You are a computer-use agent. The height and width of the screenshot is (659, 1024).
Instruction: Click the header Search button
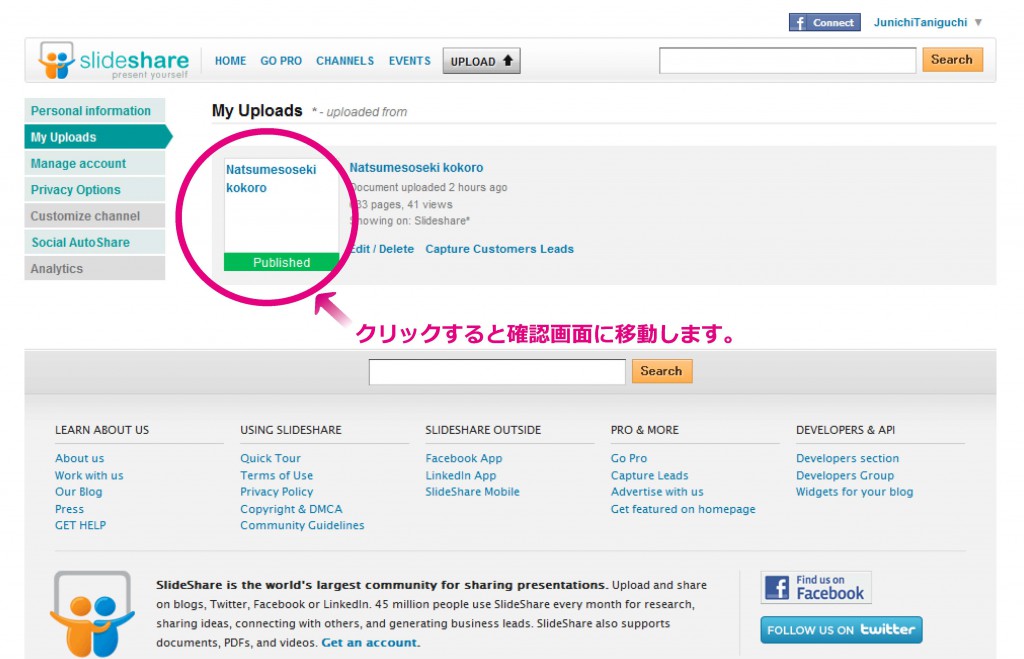coord(952,59)
